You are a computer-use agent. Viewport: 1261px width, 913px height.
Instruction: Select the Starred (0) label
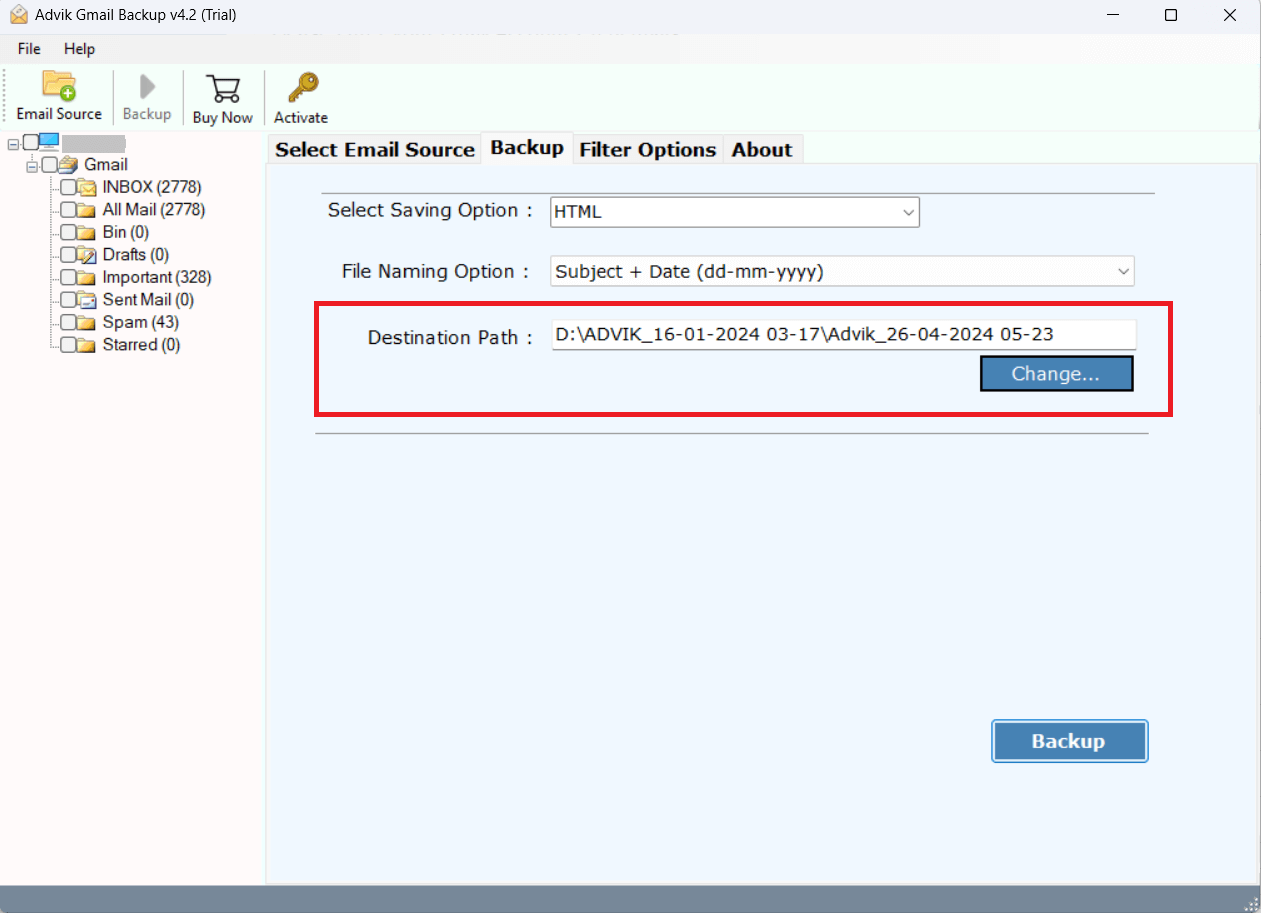tap(141, 345)
